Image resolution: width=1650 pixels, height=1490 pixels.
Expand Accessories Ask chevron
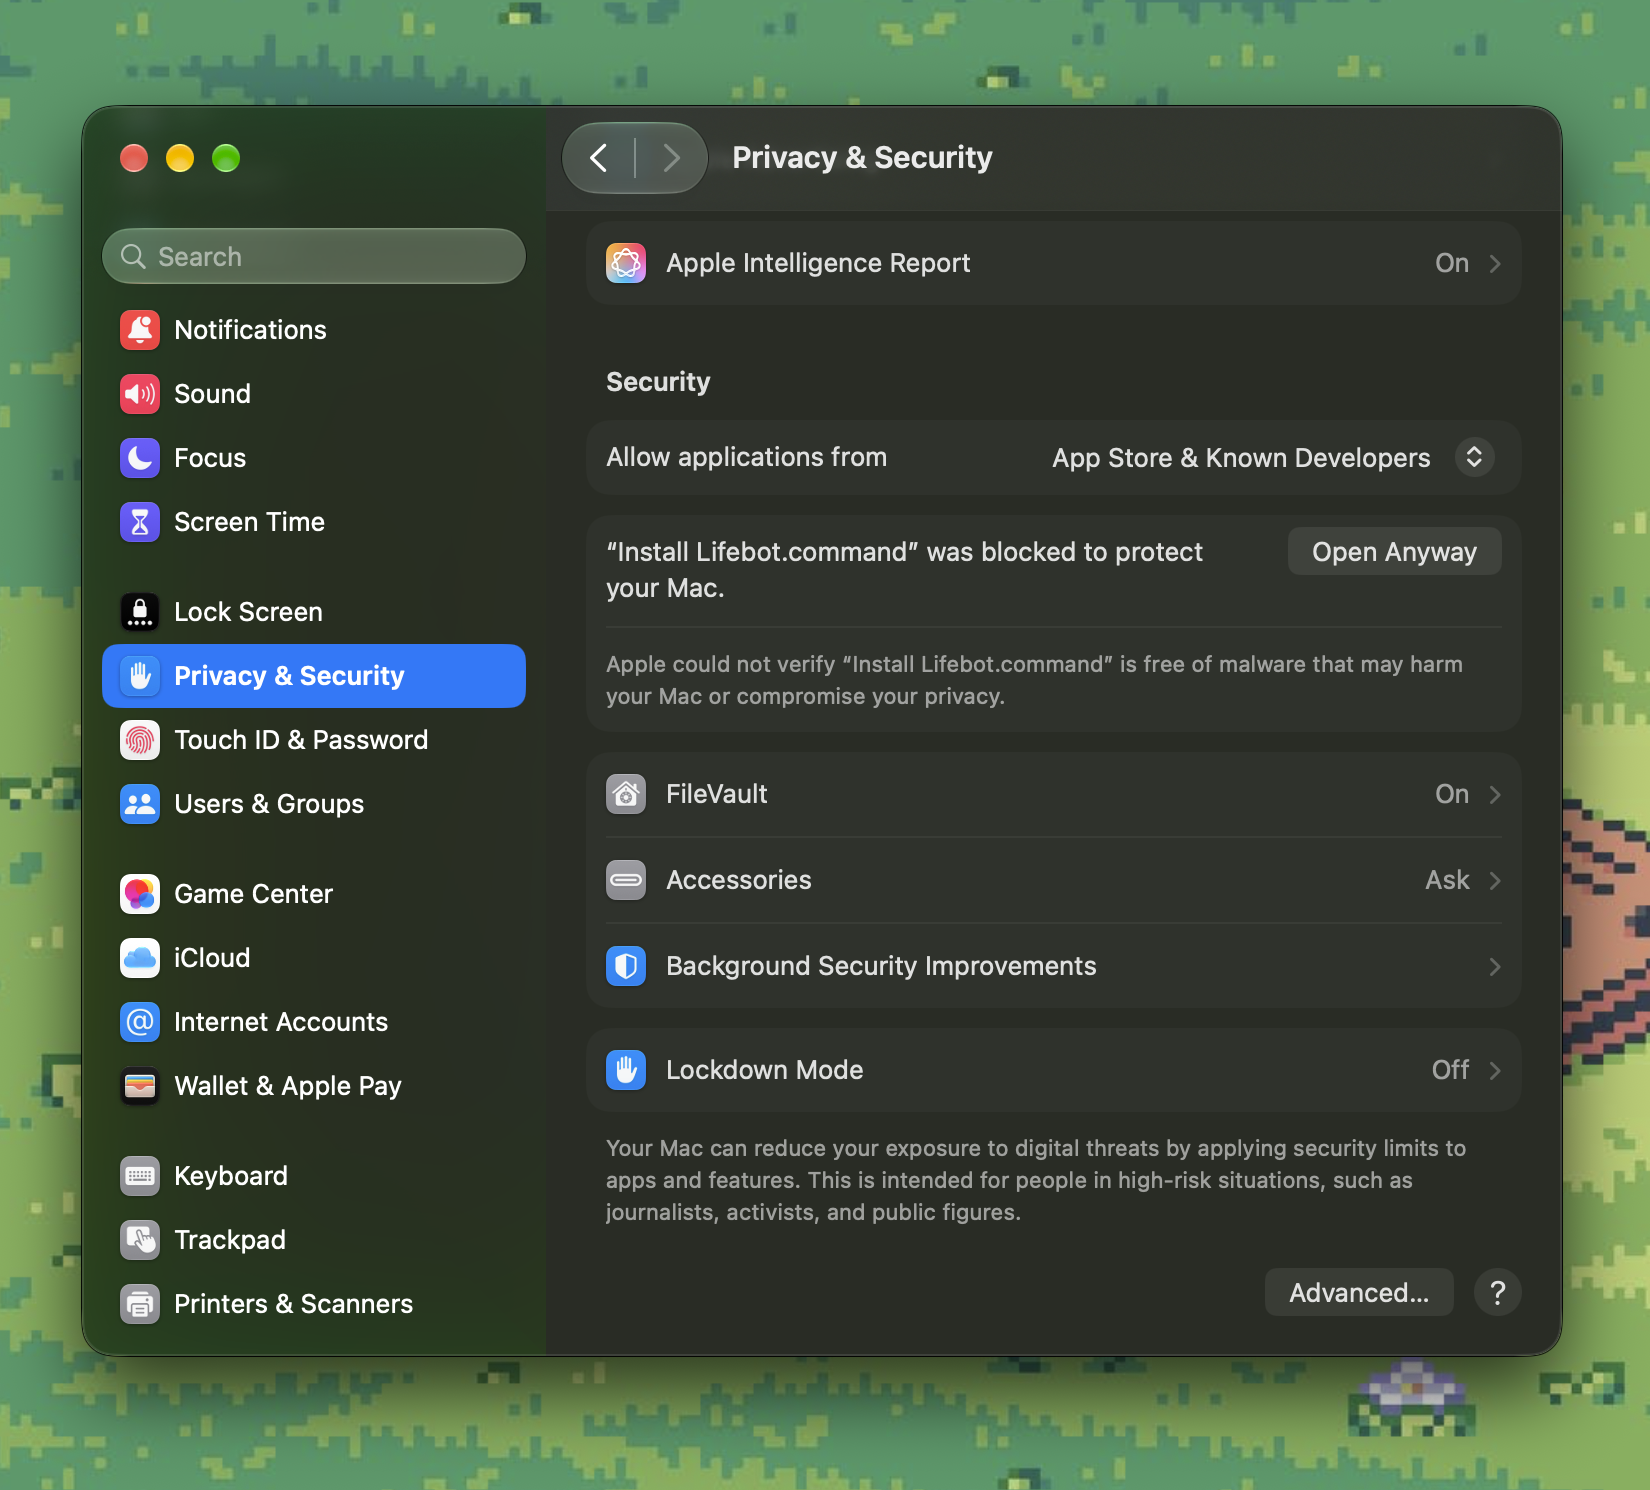coord(1495,880)
